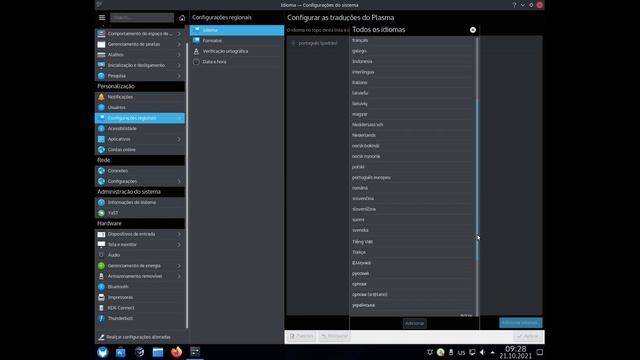The width and height of the screenshot is (640, 360).
Task: Select suomi in language list
Action: [412, 220]
